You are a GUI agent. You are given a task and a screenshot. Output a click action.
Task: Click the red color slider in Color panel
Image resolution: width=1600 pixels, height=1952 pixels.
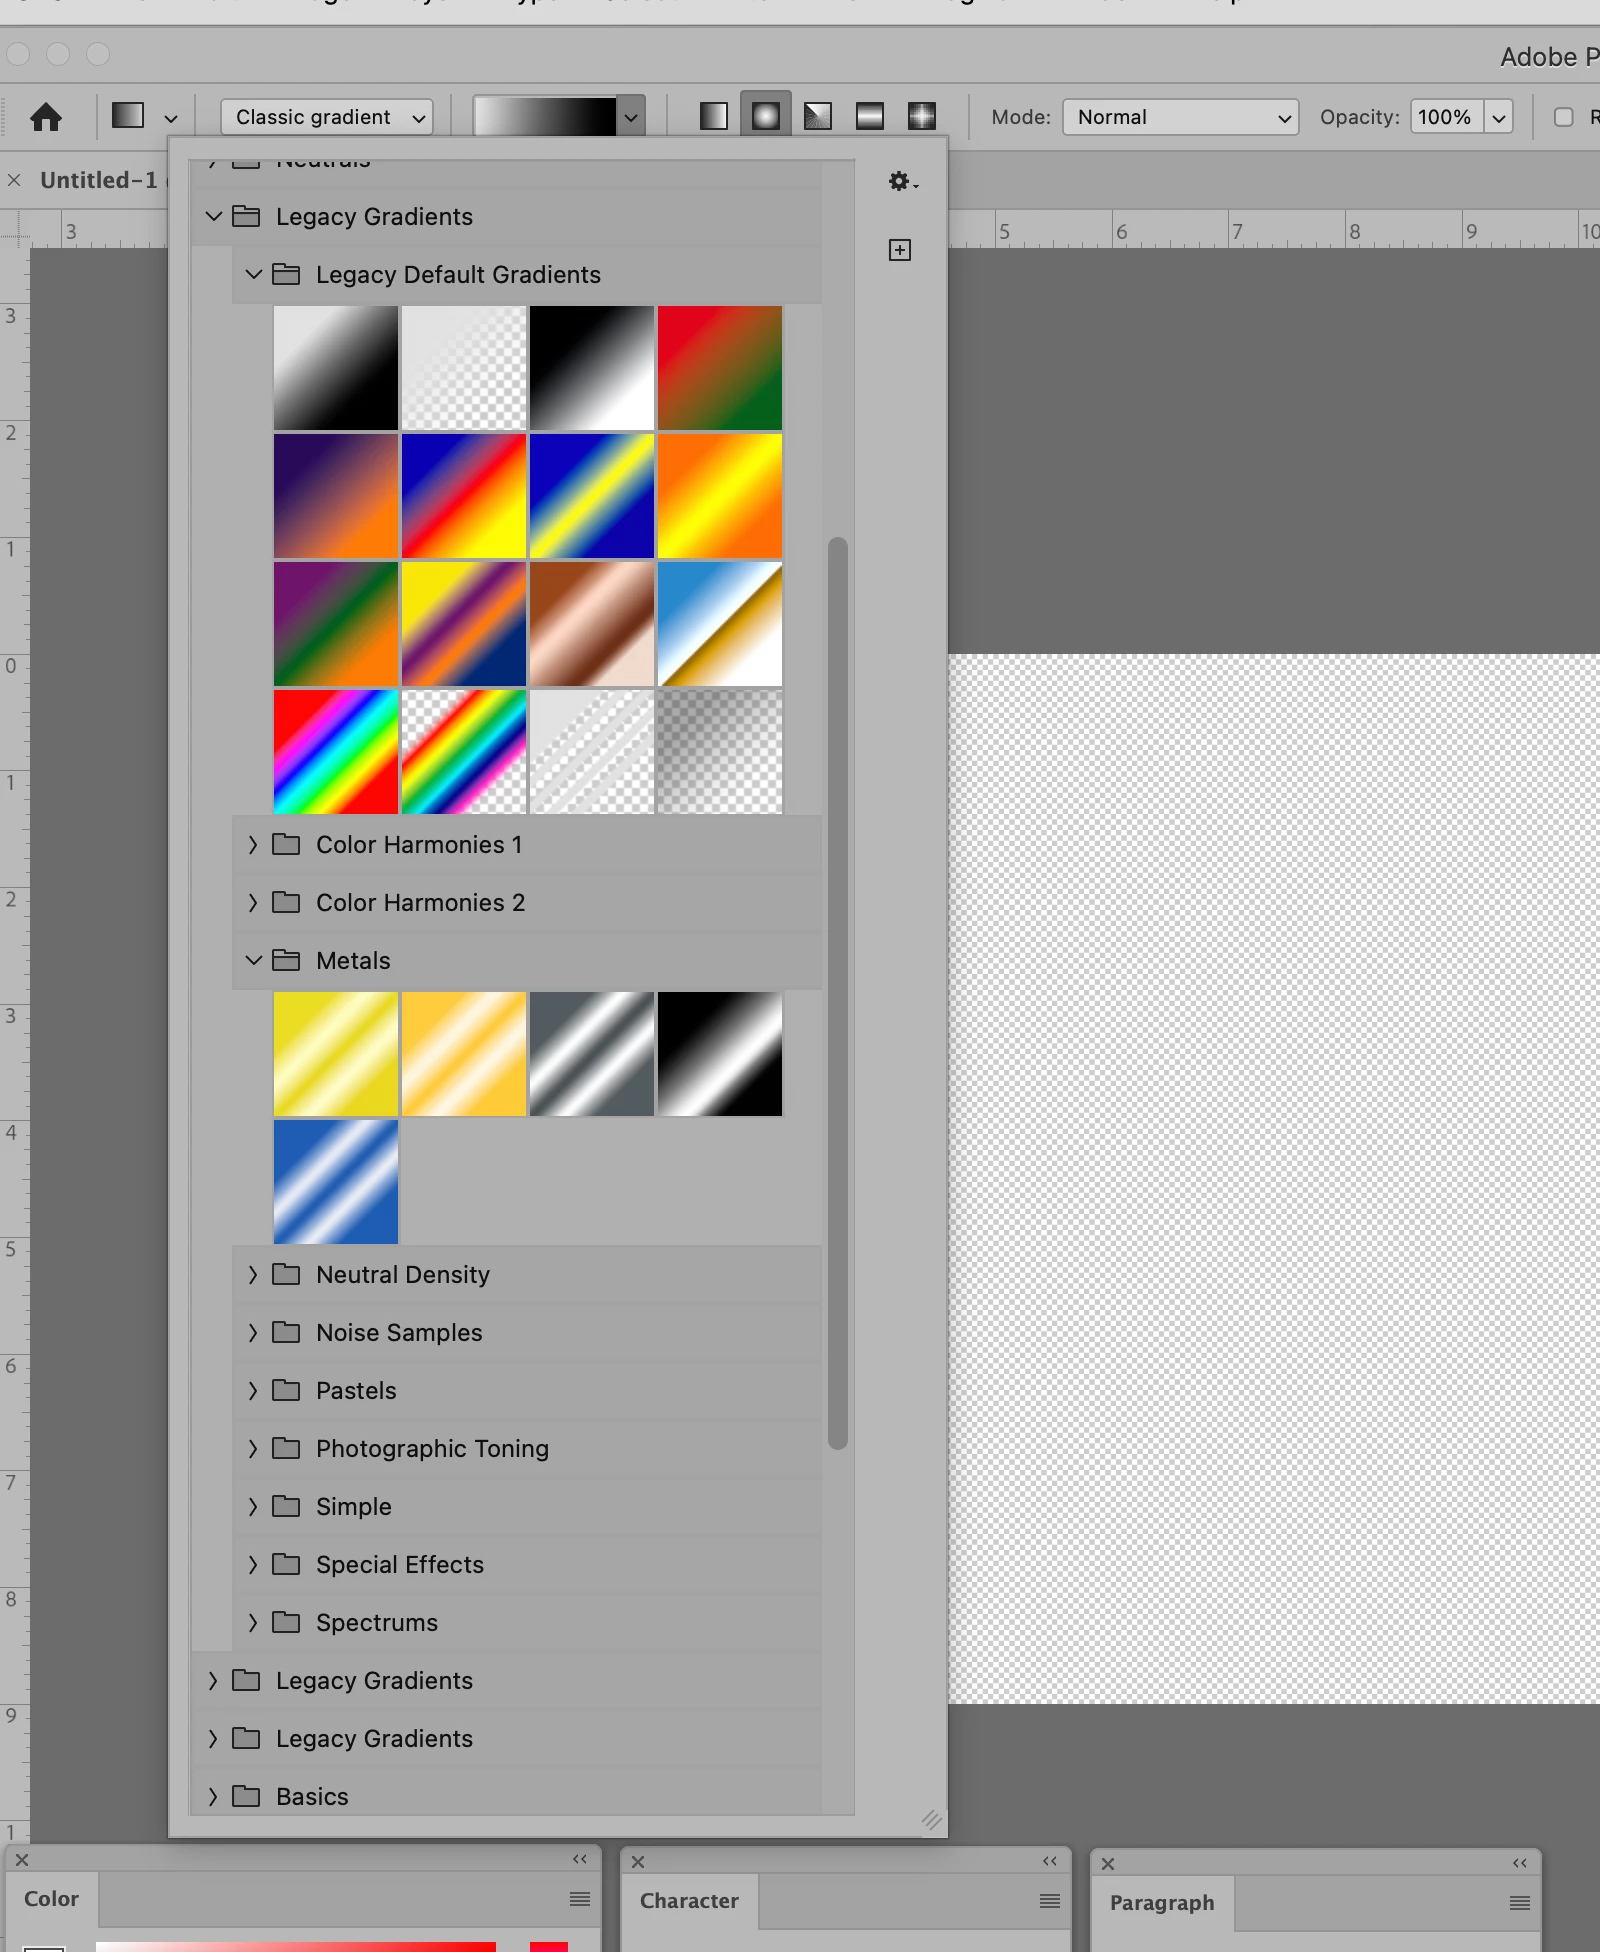(x=296, y=1947)
